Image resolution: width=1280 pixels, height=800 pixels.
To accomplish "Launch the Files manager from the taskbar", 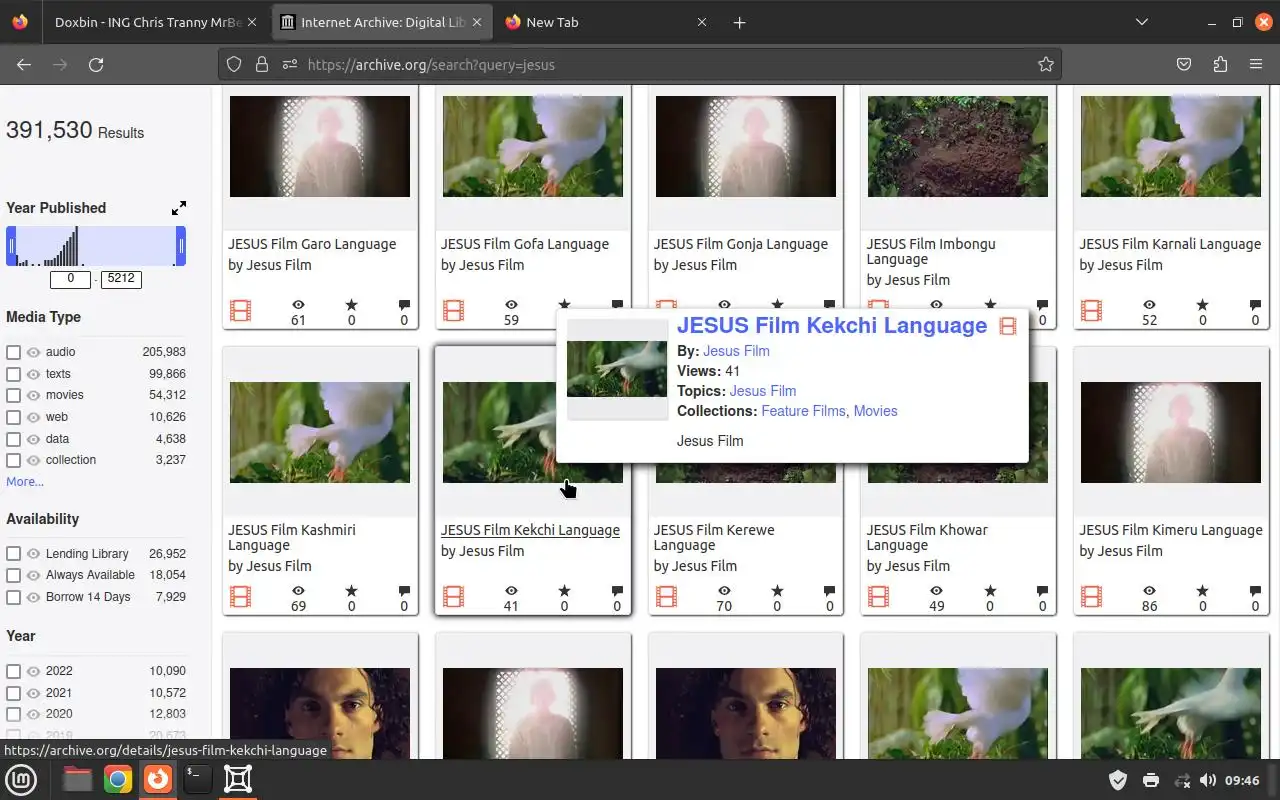I will tap(77, 779).
